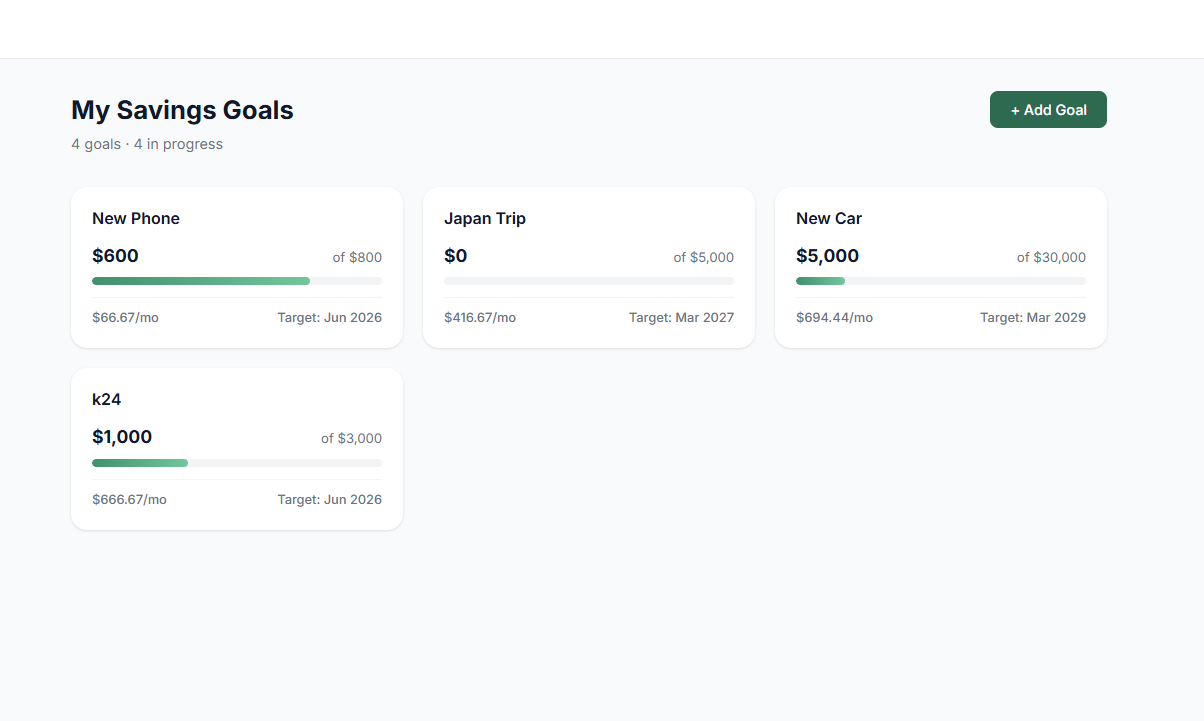1204x721 pixels.
Task: Click the $694.44/mo rate on New Car
Action: (834, 317)
